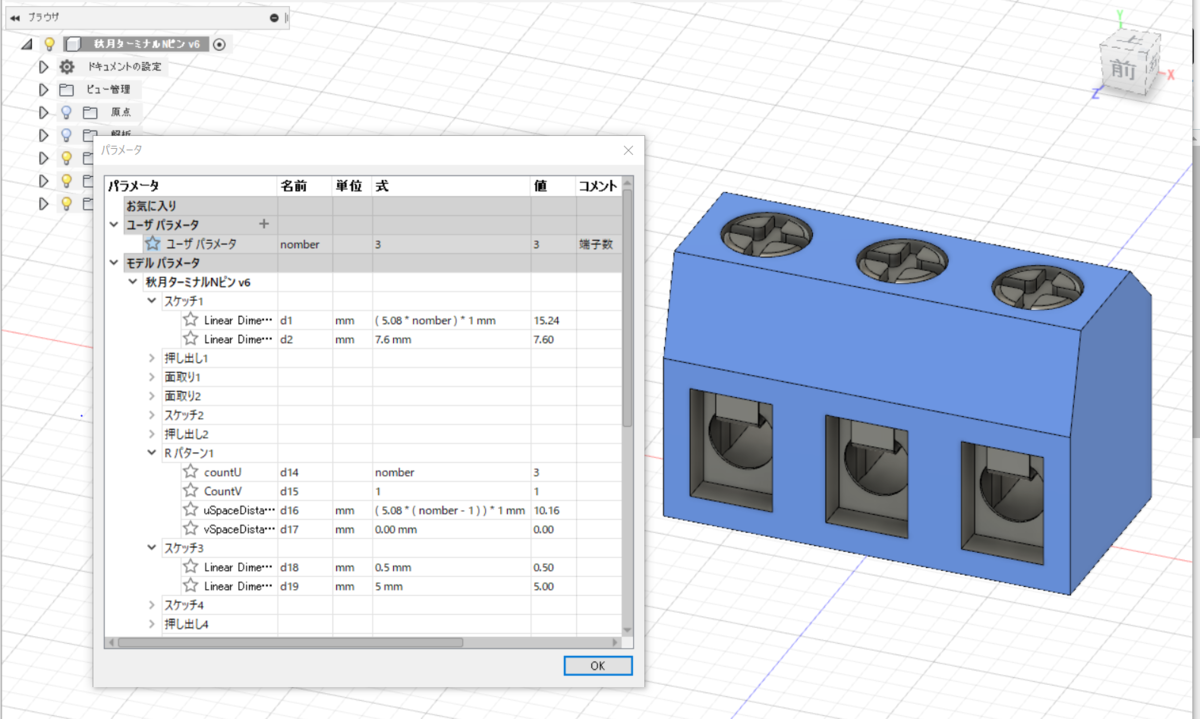Unstar the nomber user parameter
The image size is (1200, 719).
coord(152,243)
